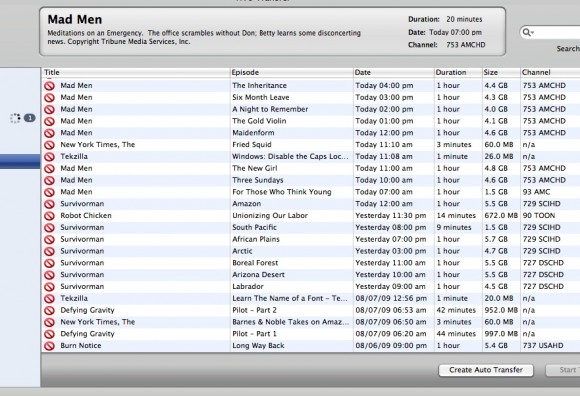Image resolution: width=580 pixels, height=396 pixels.
Task: Select title 'New York Times, The' with Fried Squid
Action: pyautogui.click(x=98, y=145)
